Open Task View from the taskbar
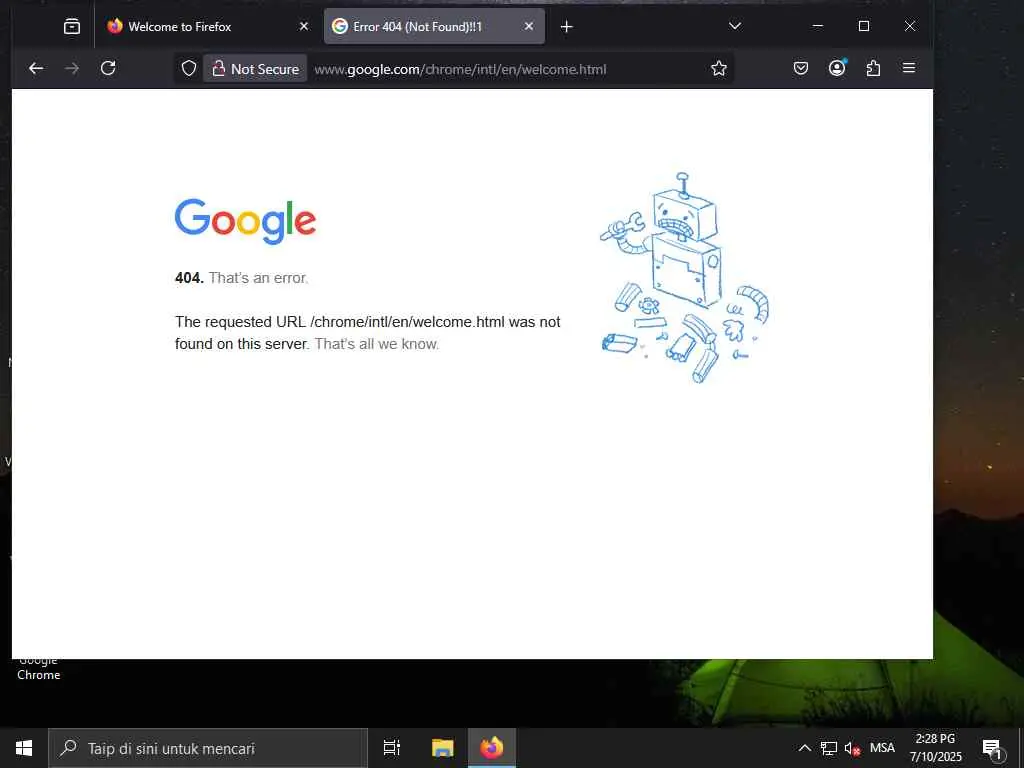 click(x=392, y=748)
